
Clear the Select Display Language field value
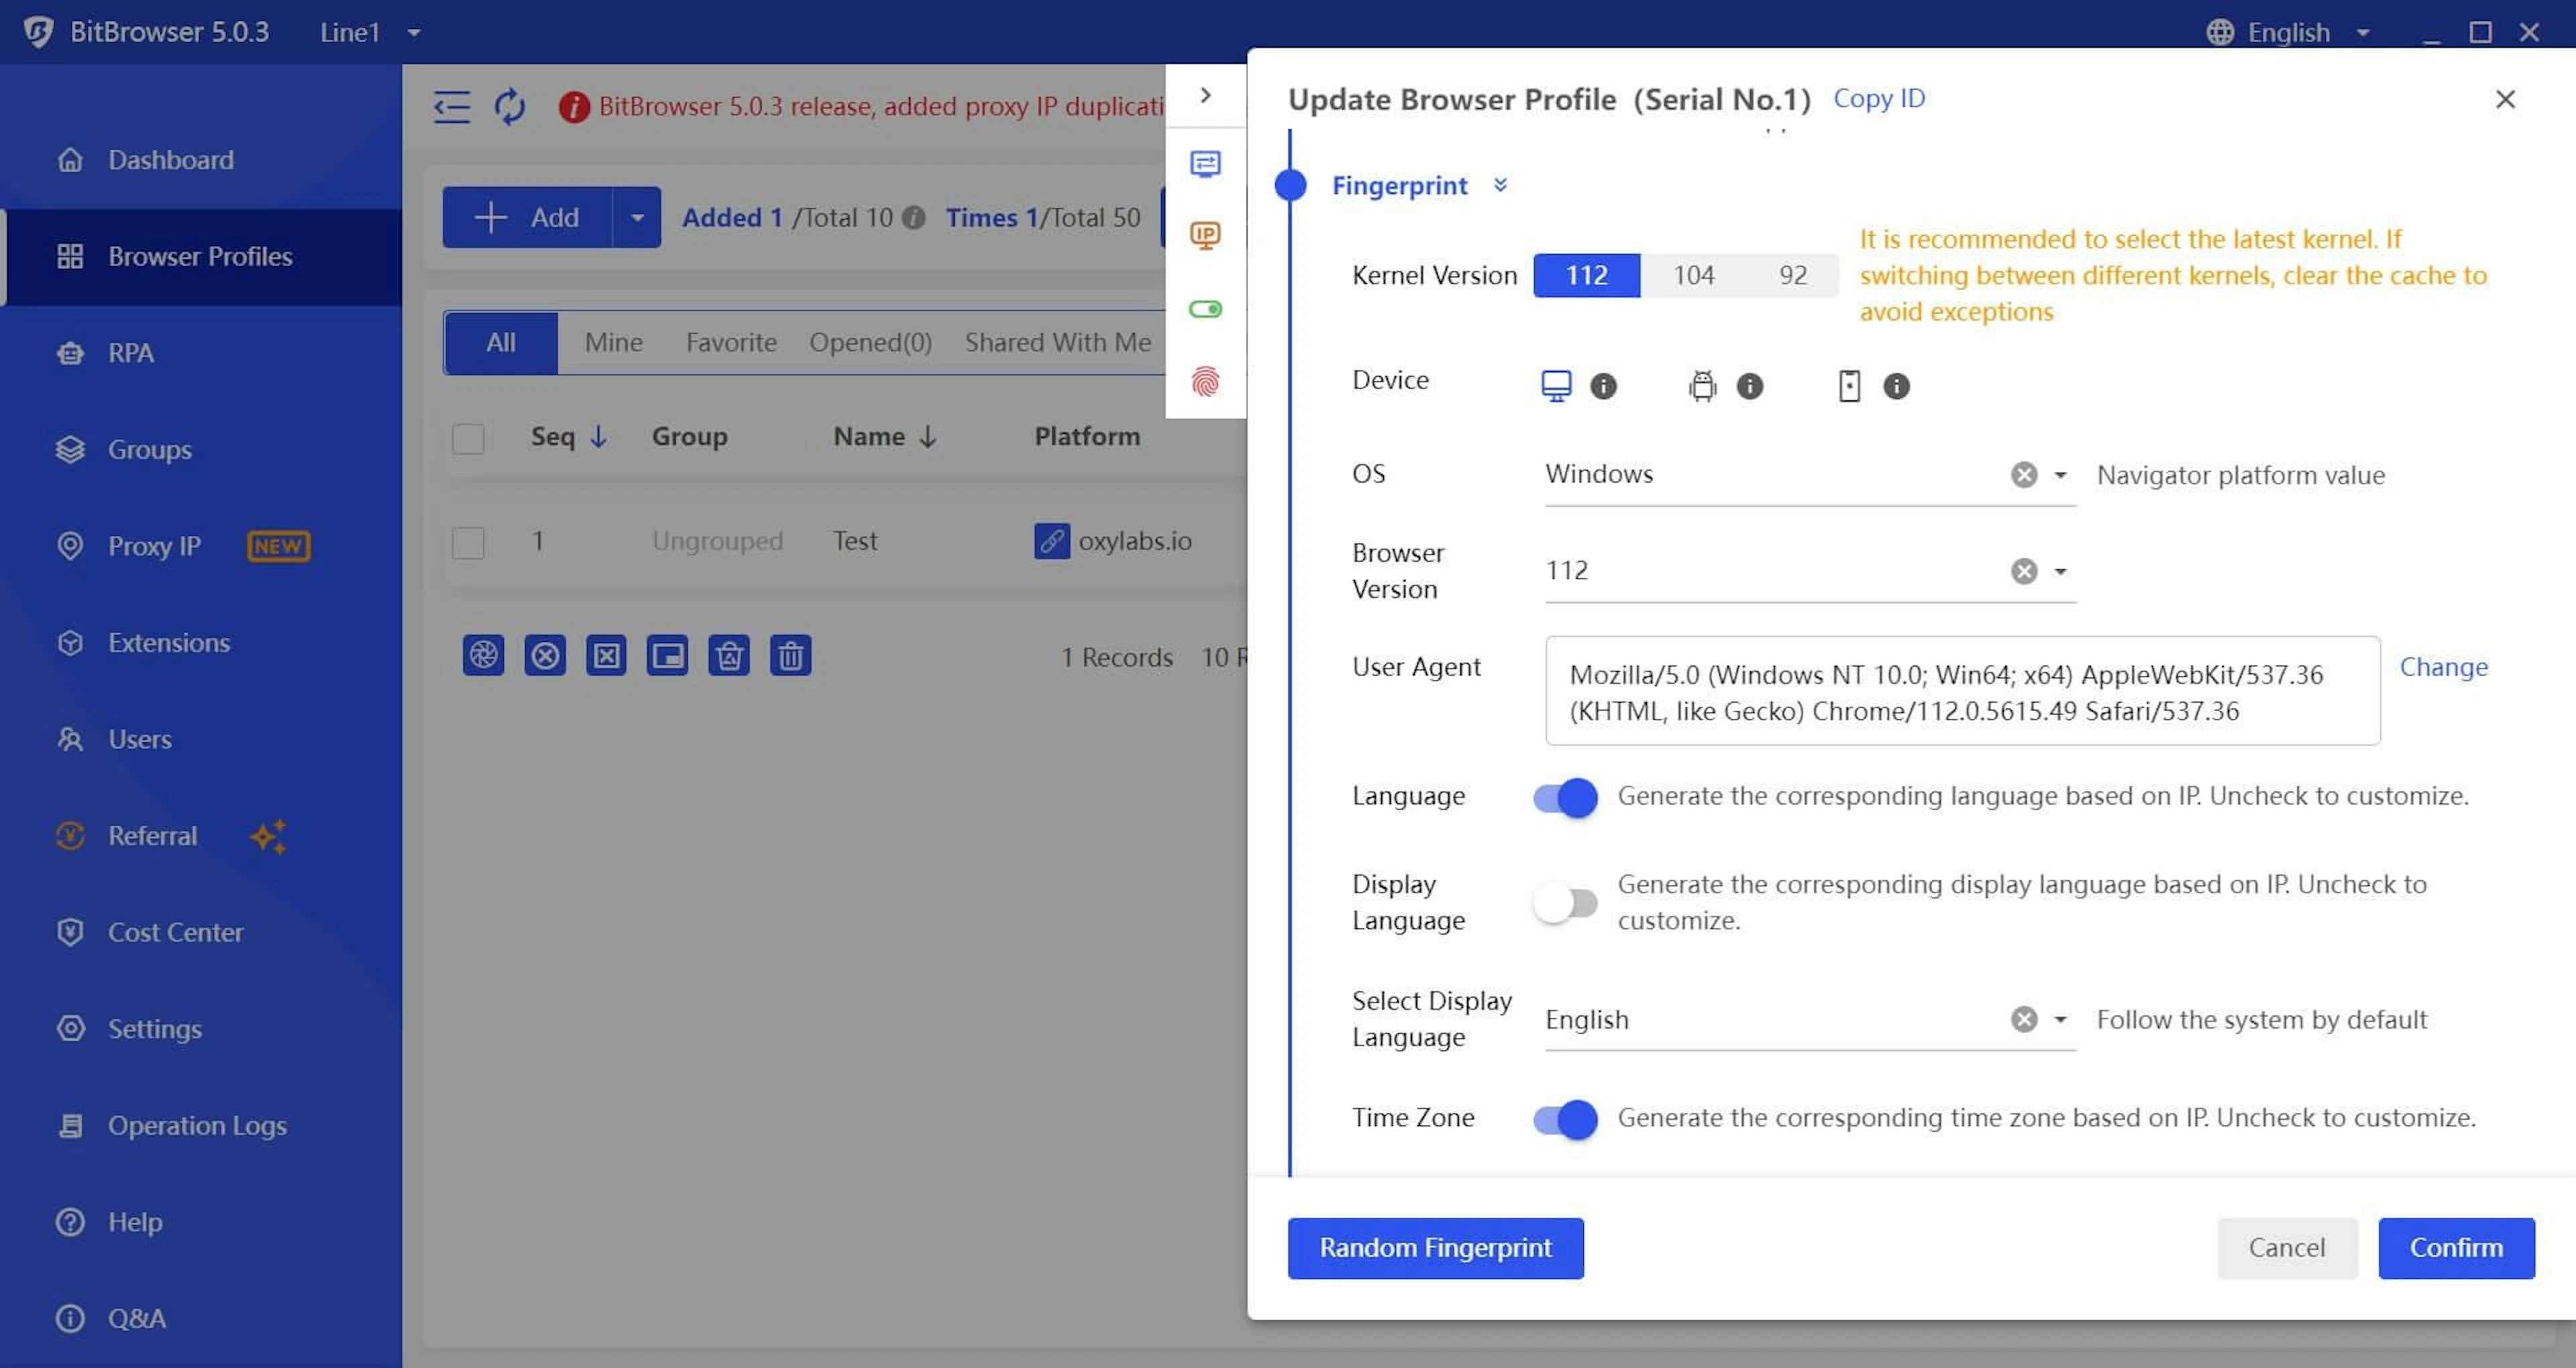click(x=2024, y=1020)
